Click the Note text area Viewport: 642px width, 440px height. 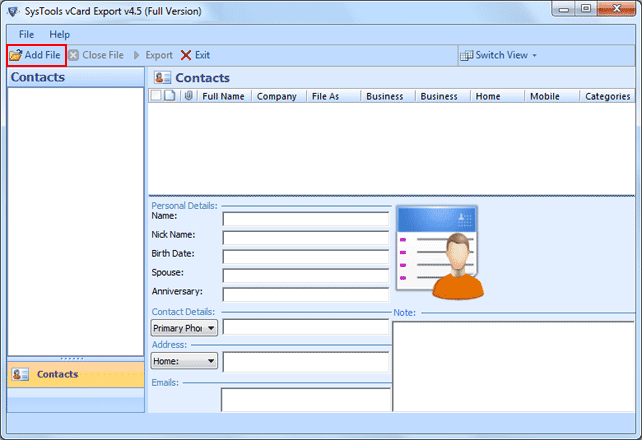pyautogui.click(x=513, y=367)
